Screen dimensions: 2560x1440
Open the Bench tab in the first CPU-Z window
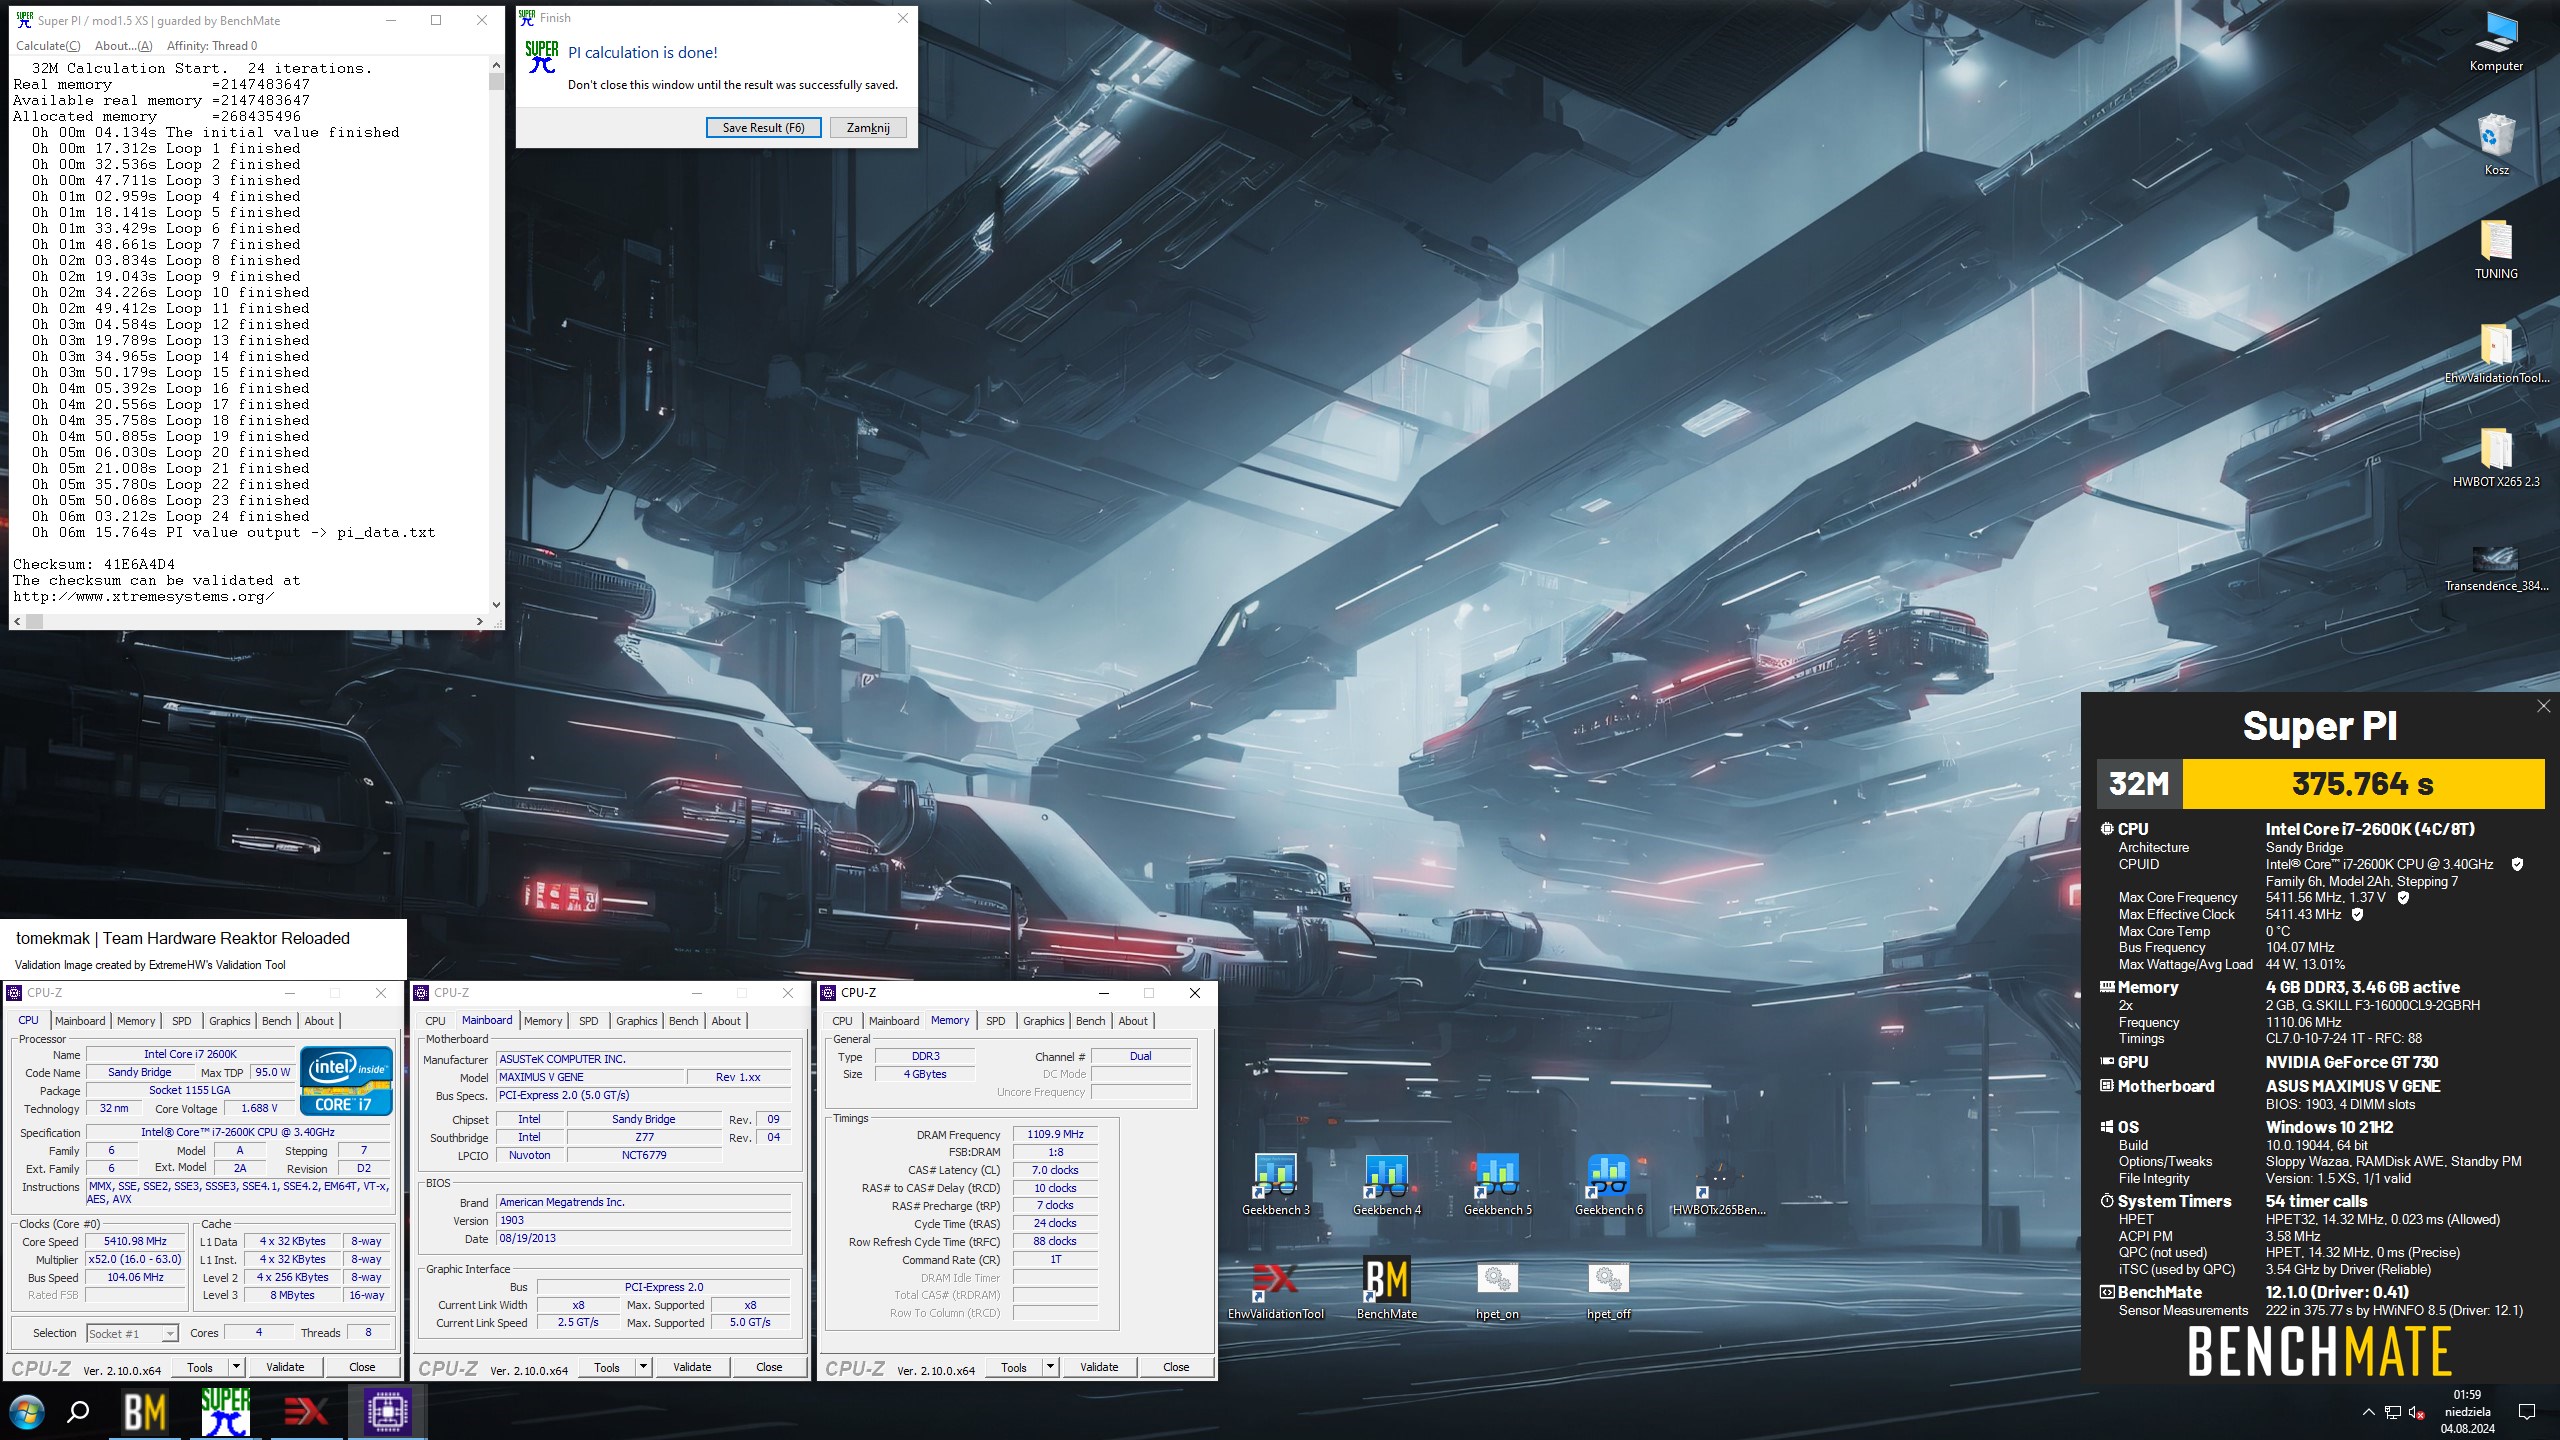pos(276,1020)
